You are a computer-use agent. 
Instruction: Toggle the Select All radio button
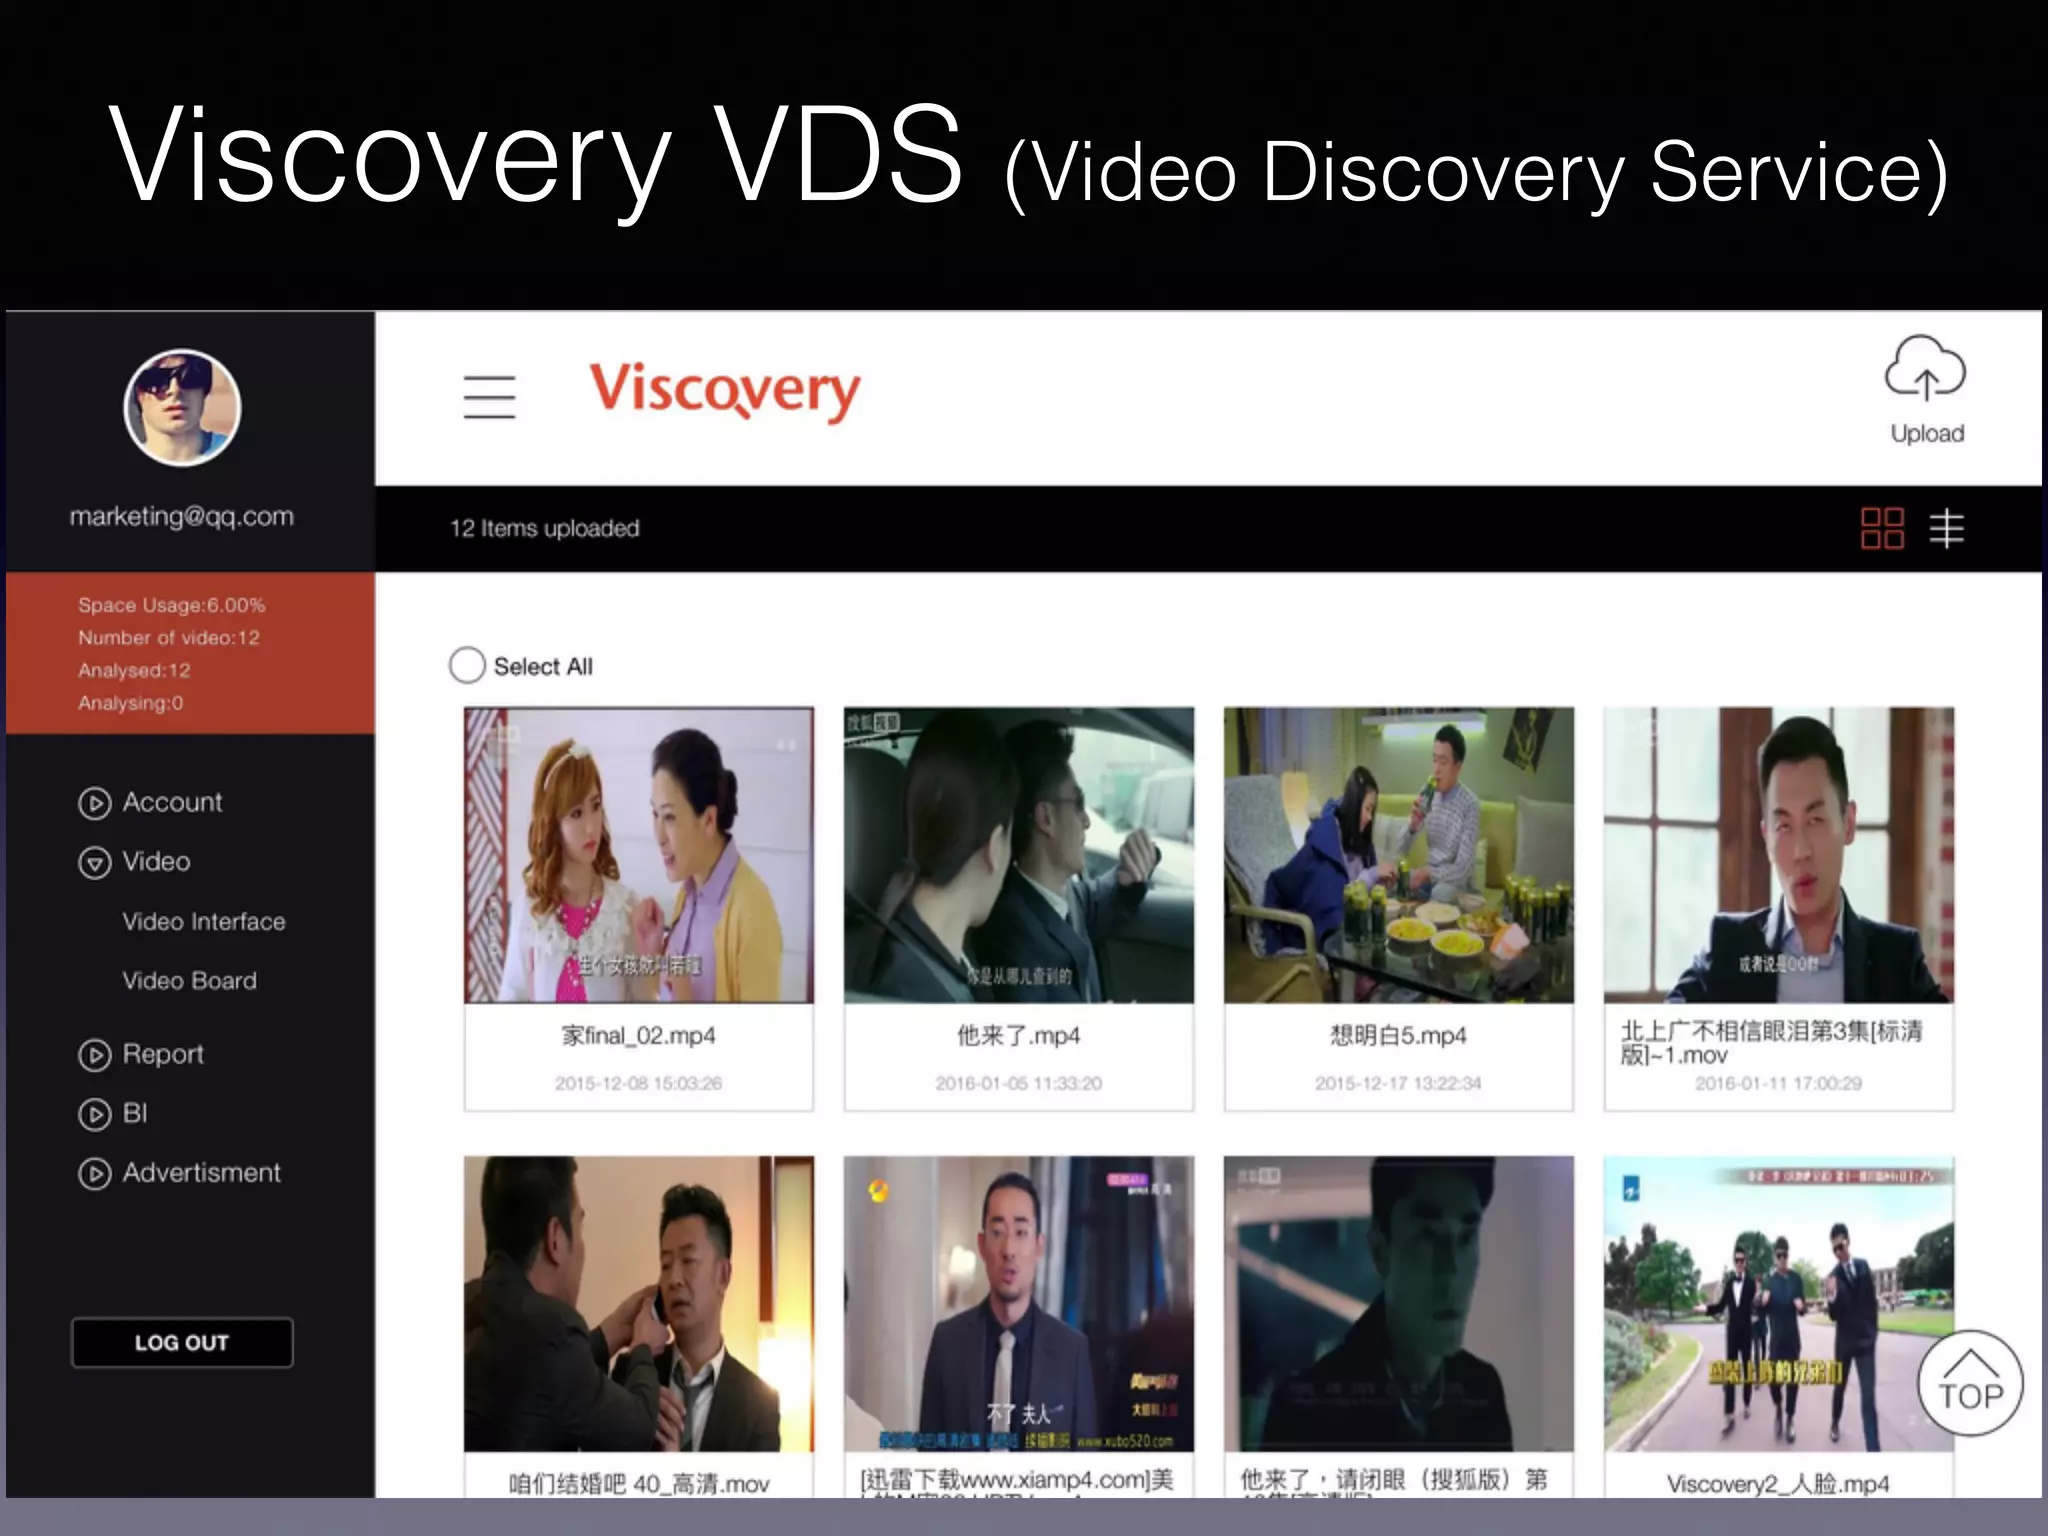pyautogui.click(x=467, y=665)
